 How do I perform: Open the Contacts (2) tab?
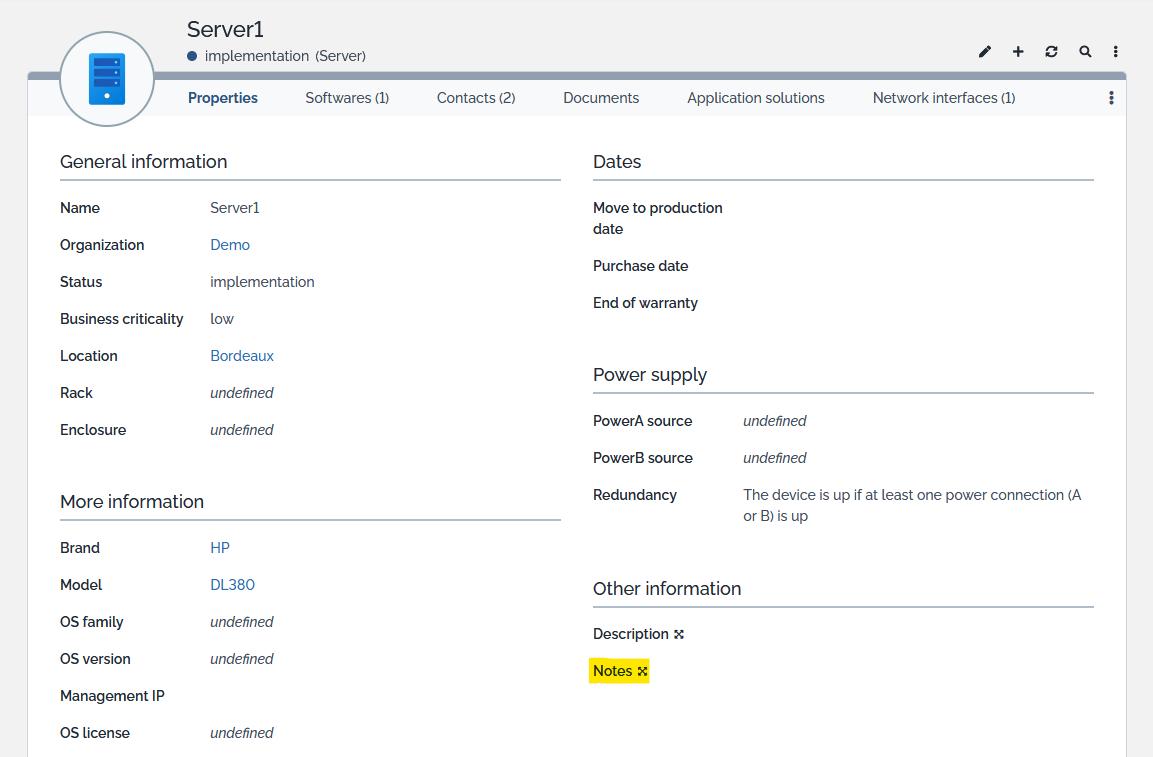[476, 98]
